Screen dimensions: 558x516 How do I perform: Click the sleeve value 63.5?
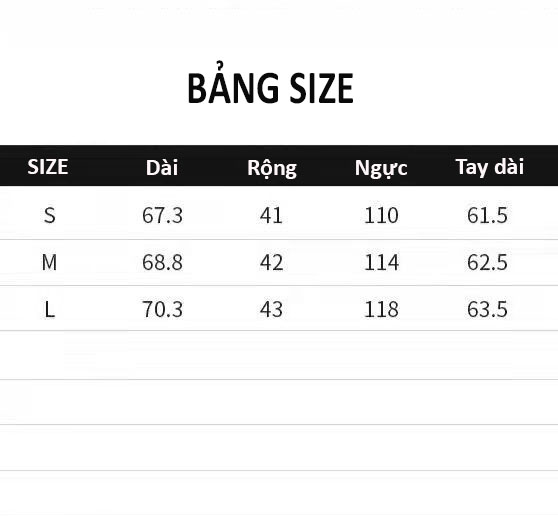pos(487,309)
